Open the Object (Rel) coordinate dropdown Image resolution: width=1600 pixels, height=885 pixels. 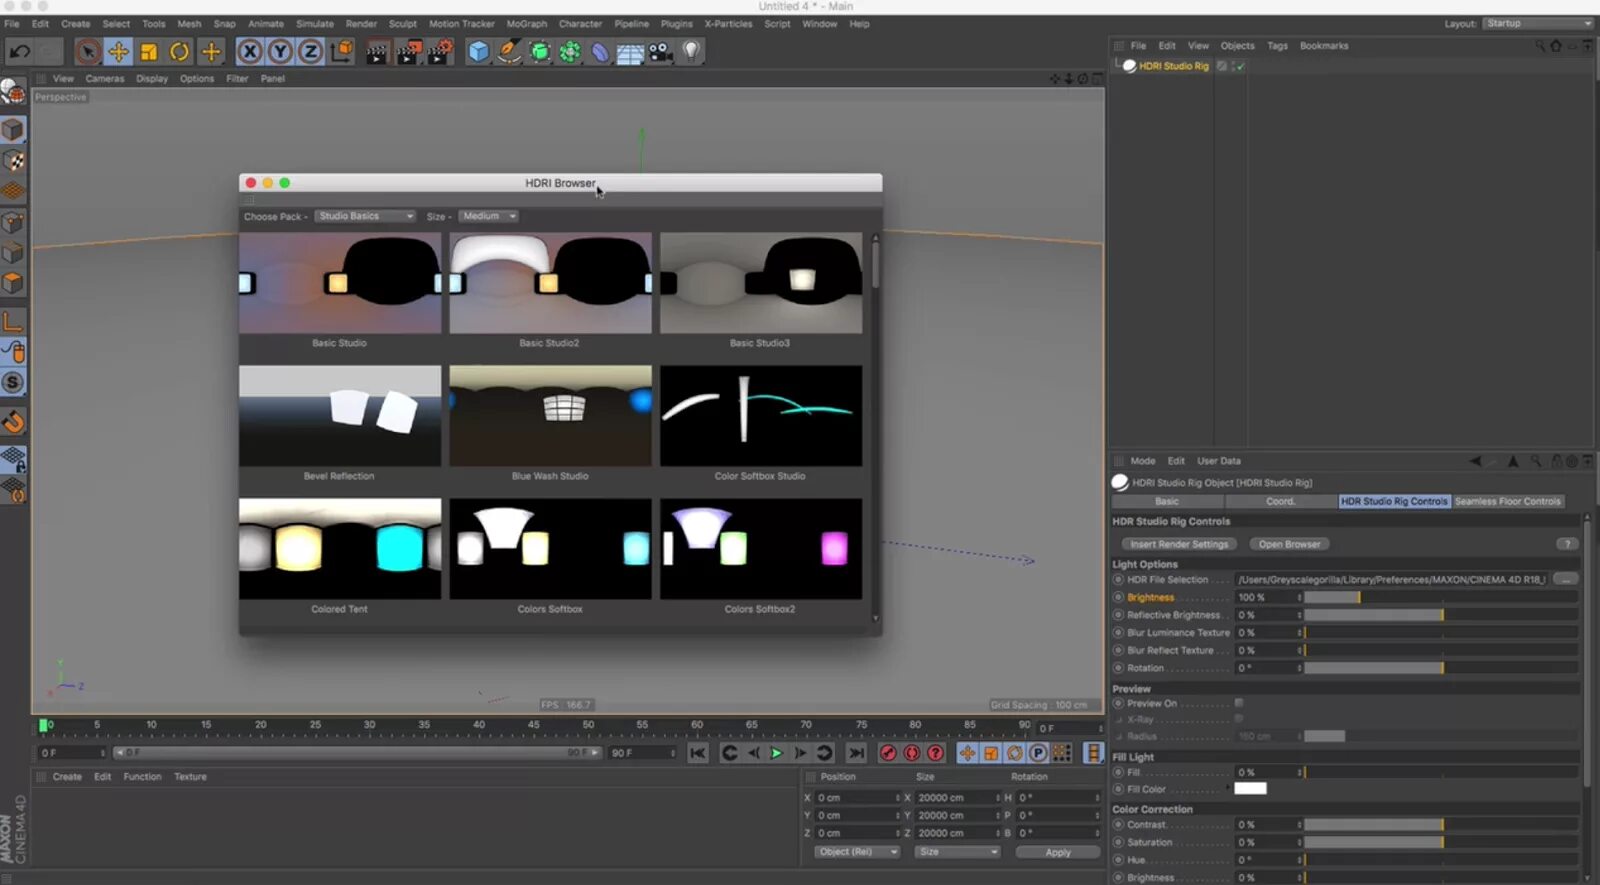click(x=856, y=852)
